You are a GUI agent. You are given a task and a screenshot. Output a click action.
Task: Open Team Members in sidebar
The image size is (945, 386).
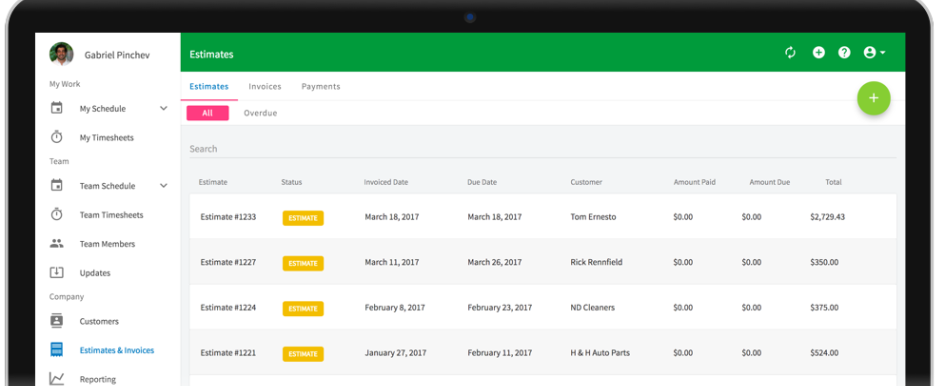(107, 244)
